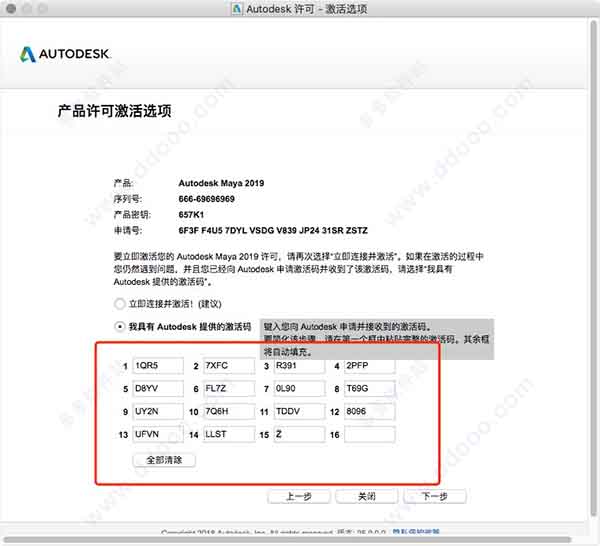Click activation code field 15 containing Z

coord(299,435)
